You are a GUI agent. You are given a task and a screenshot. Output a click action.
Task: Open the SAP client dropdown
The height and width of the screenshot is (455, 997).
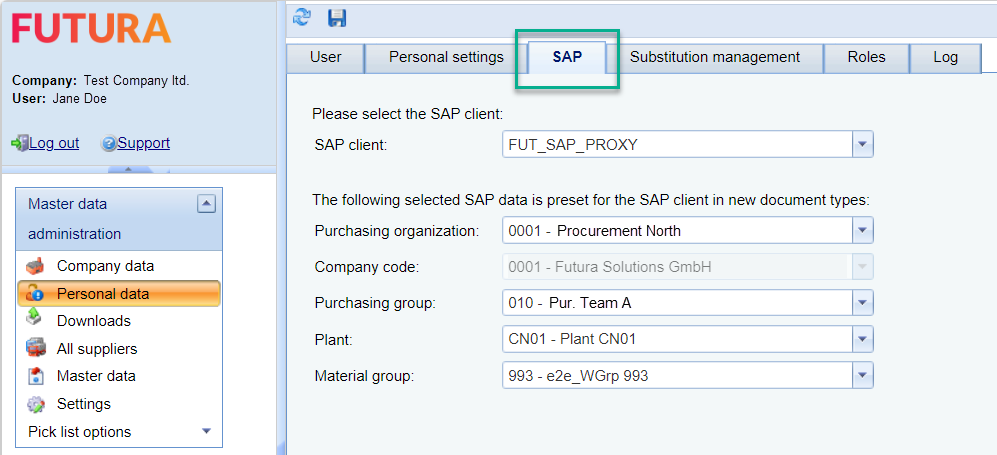[862, 145]
